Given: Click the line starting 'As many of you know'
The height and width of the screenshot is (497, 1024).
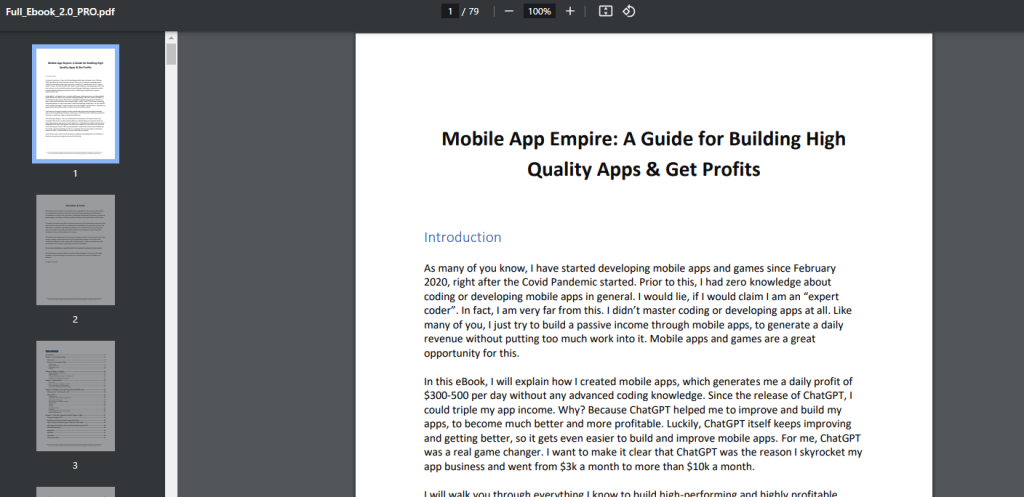Looking at the screenshot, I should 630,268.
